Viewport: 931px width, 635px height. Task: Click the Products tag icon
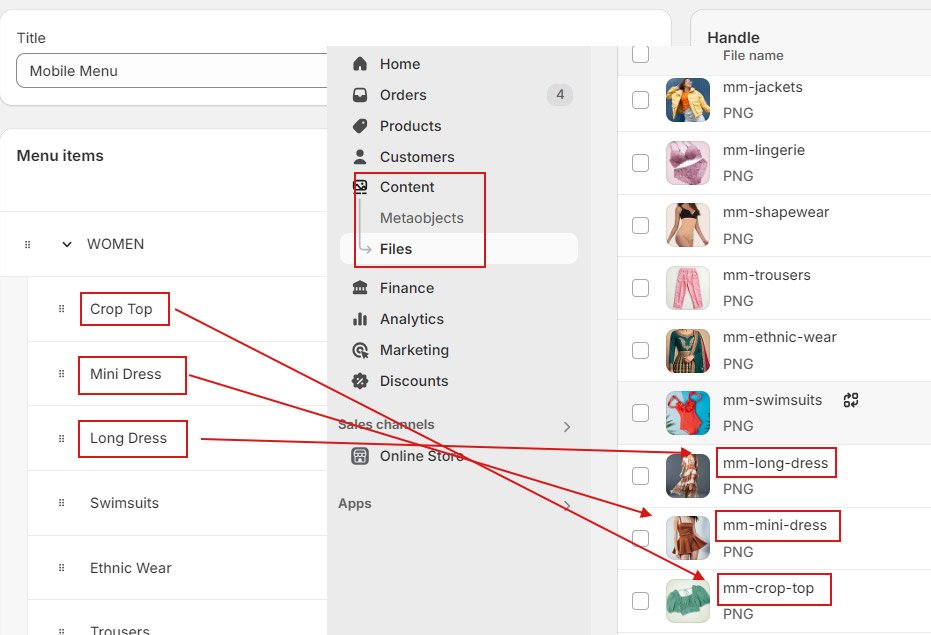point(360,126)
